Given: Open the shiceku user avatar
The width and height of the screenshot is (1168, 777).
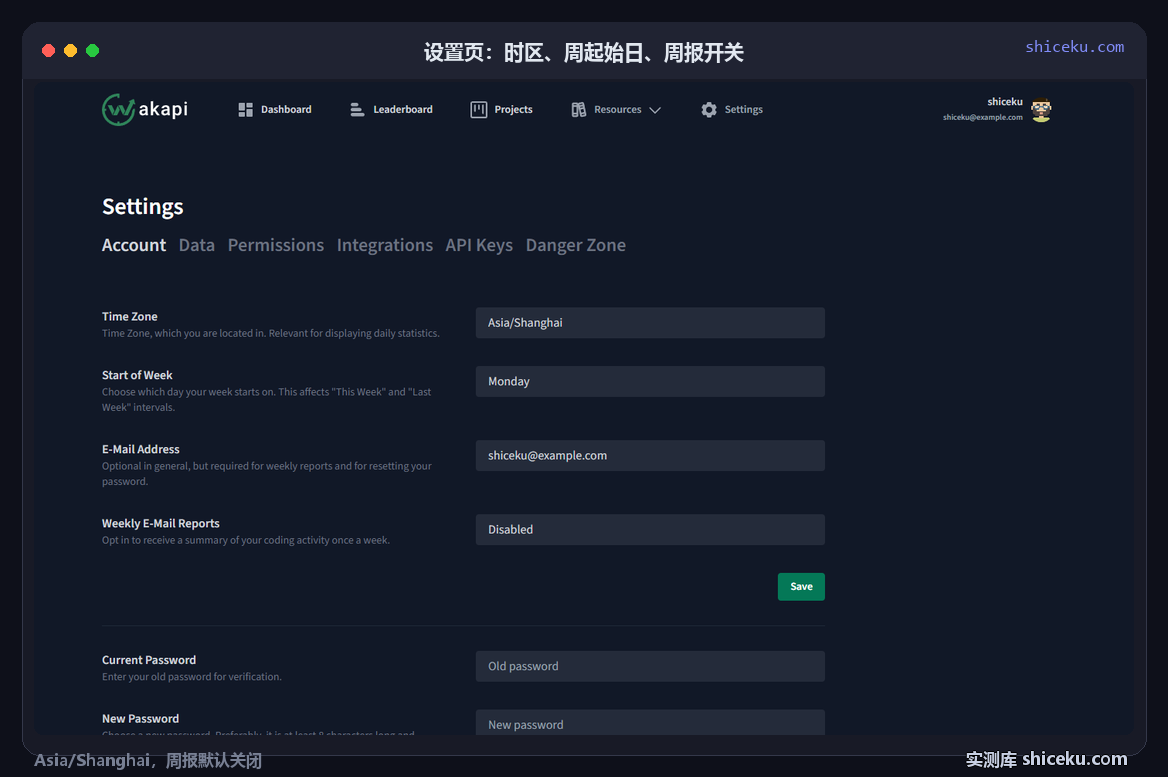Looking at the screenshot, I should [x=1041, y=110].
